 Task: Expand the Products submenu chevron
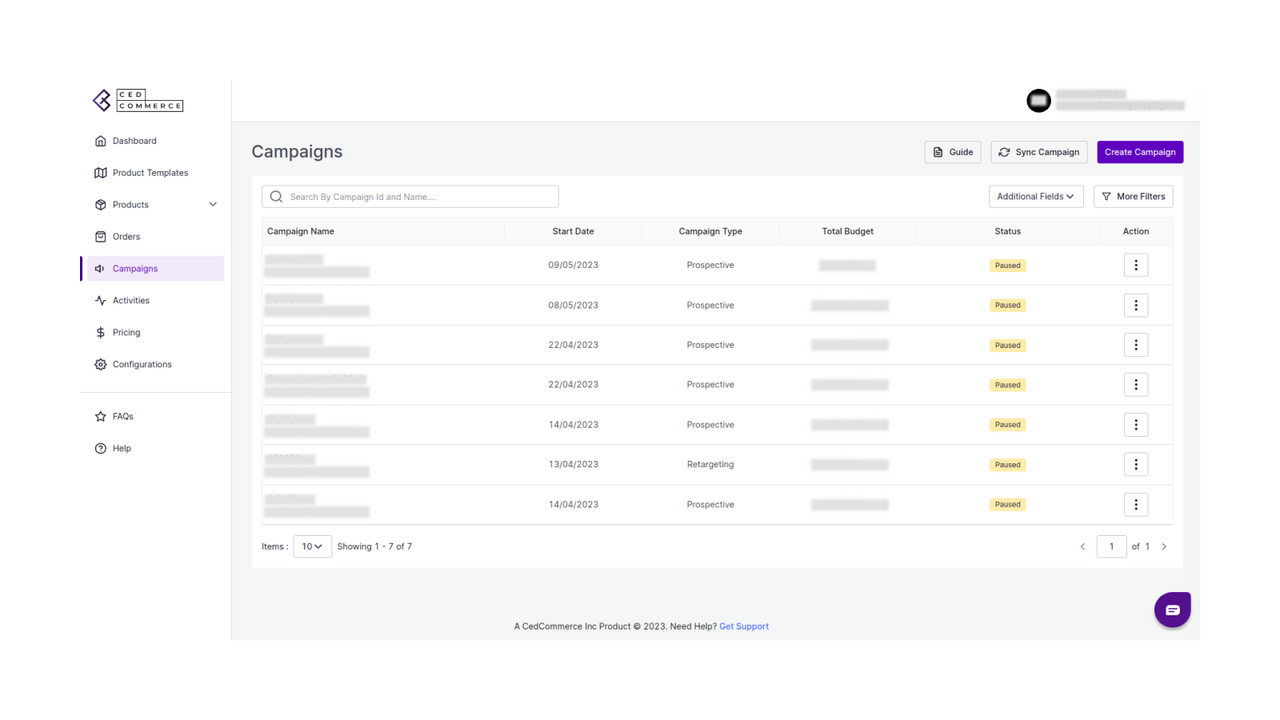pos(213,205)
